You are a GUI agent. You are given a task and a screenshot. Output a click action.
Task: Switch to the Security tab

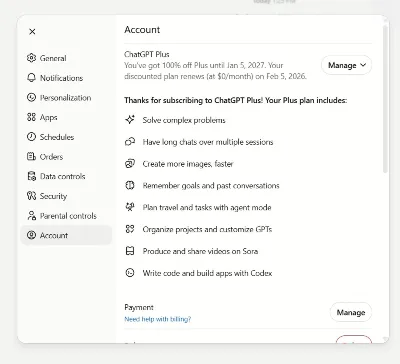(x=66, y=196)
